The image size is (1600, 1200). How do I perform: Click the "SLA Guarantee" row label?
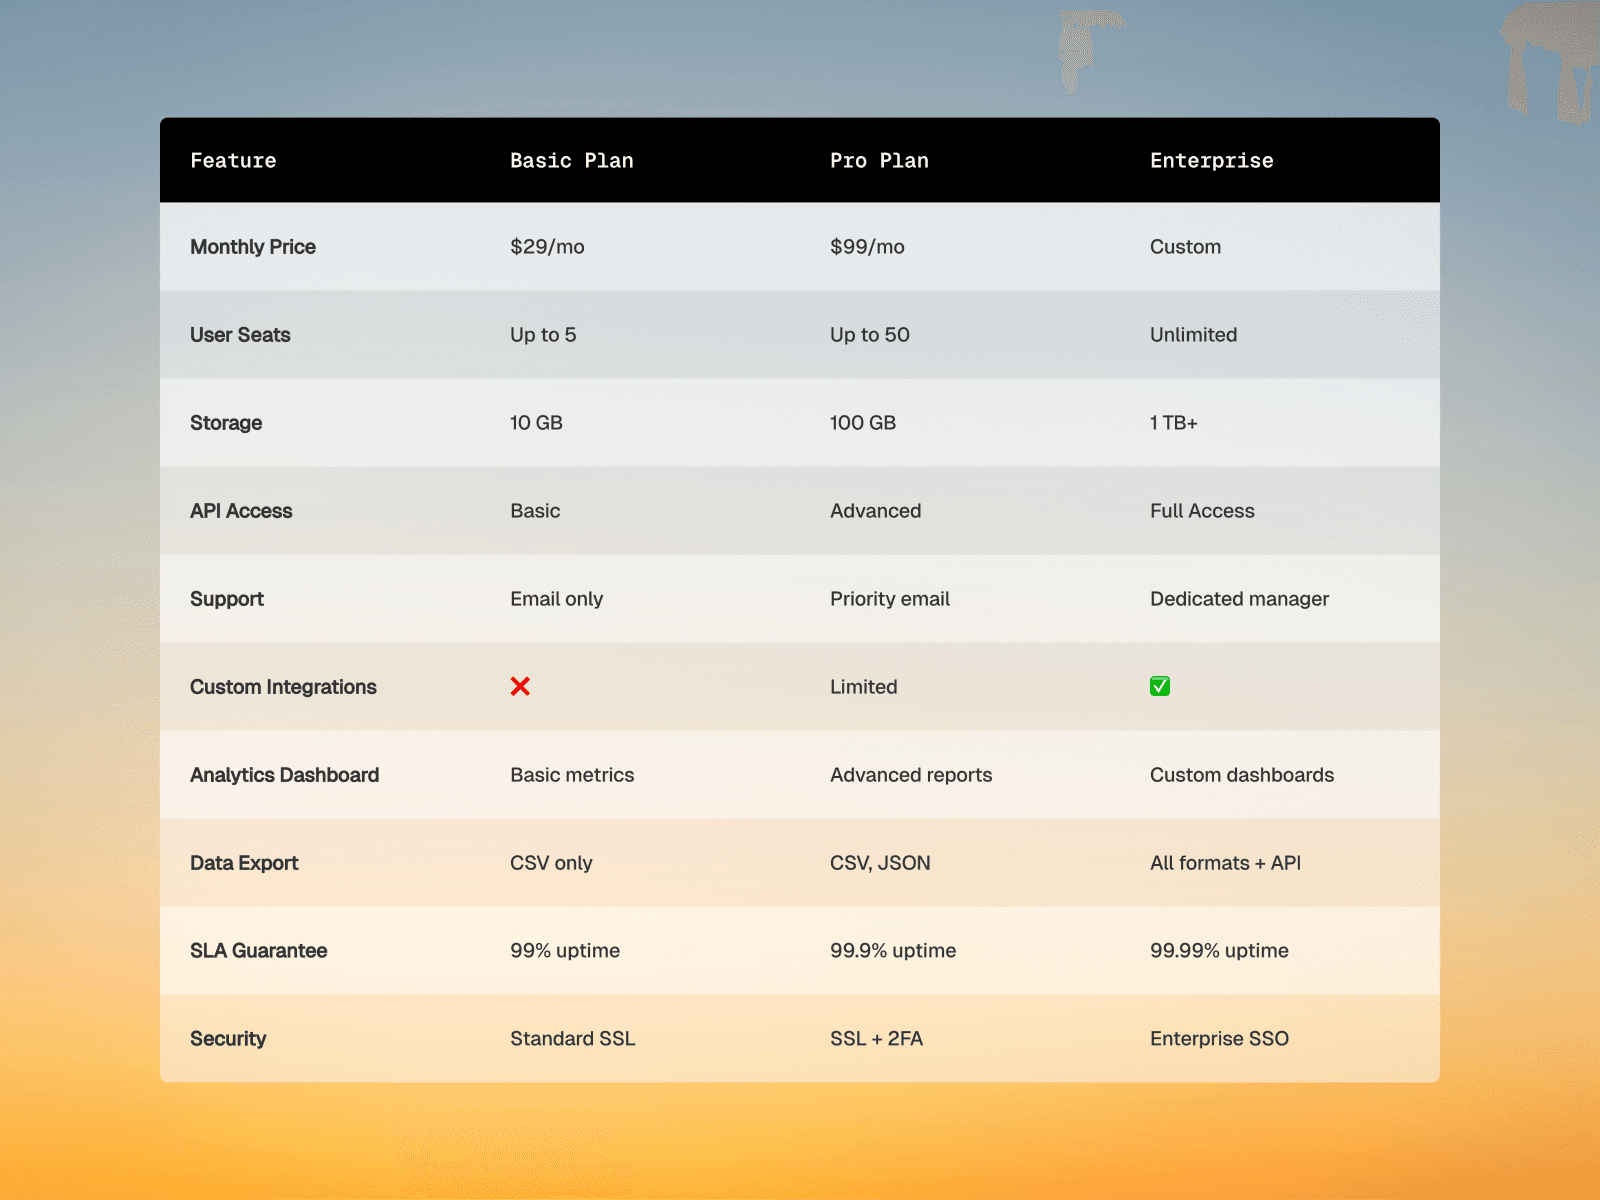258,951
